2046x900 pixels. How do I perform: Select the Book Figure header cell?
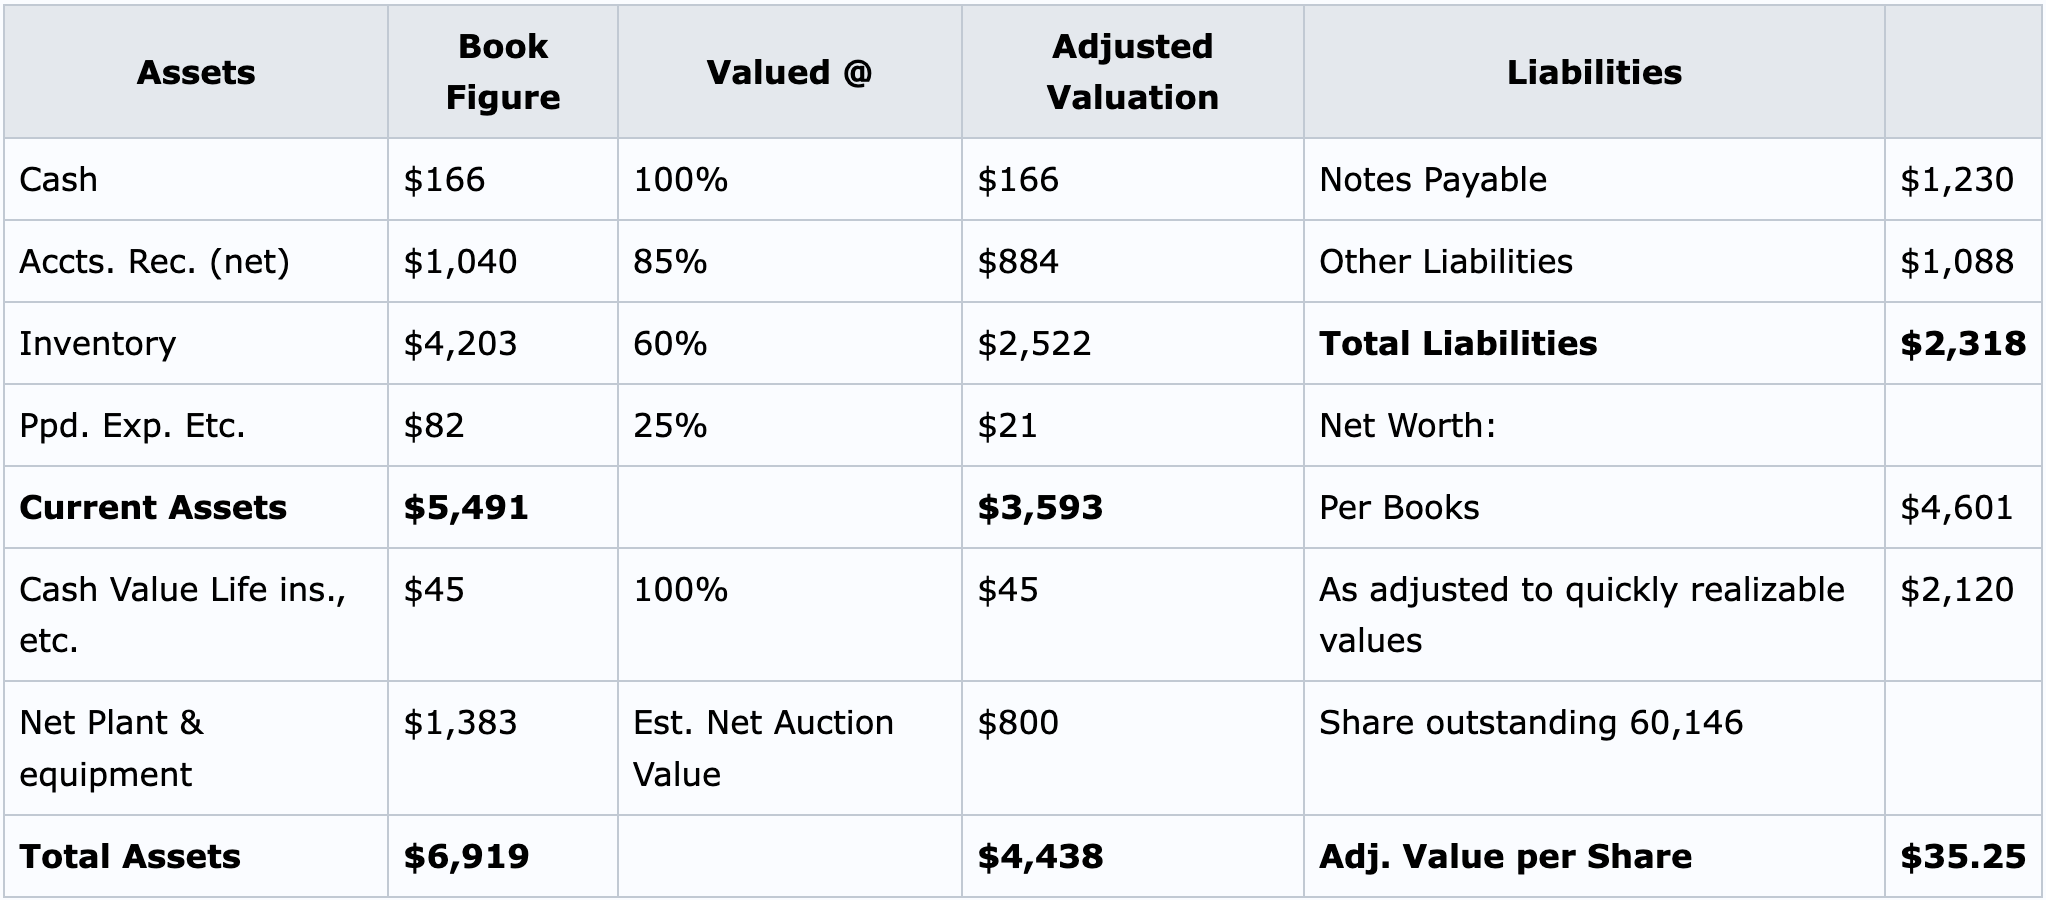503,72
